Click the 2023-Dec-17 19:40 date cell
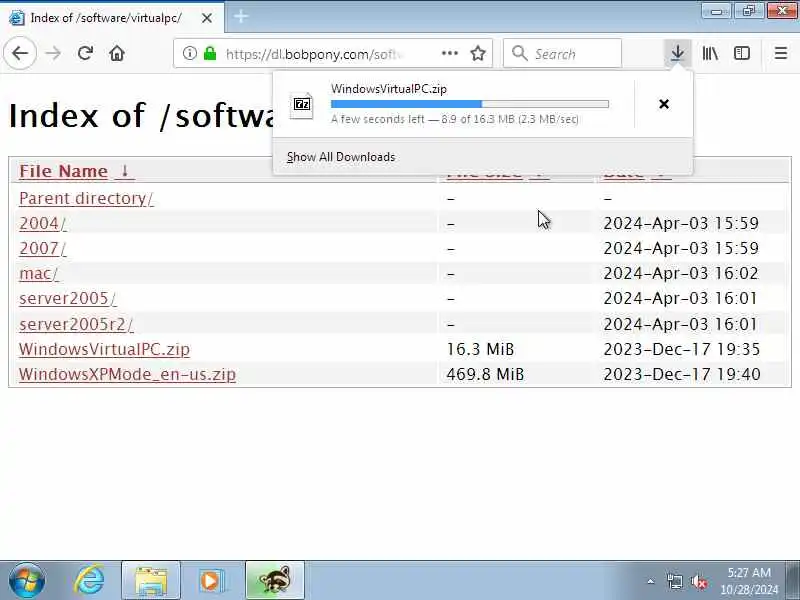The image size is (800, 600). (x=682, y=374)
